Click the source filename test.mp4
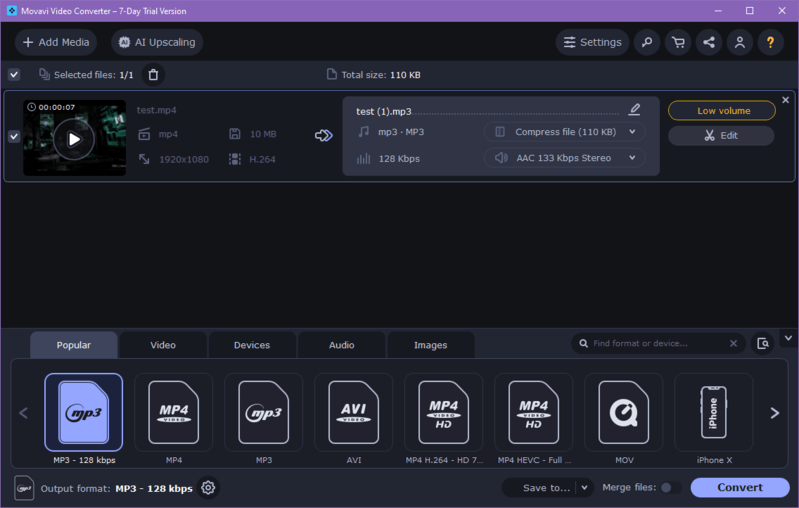799x508 pixels. click(x=156, y=110)
